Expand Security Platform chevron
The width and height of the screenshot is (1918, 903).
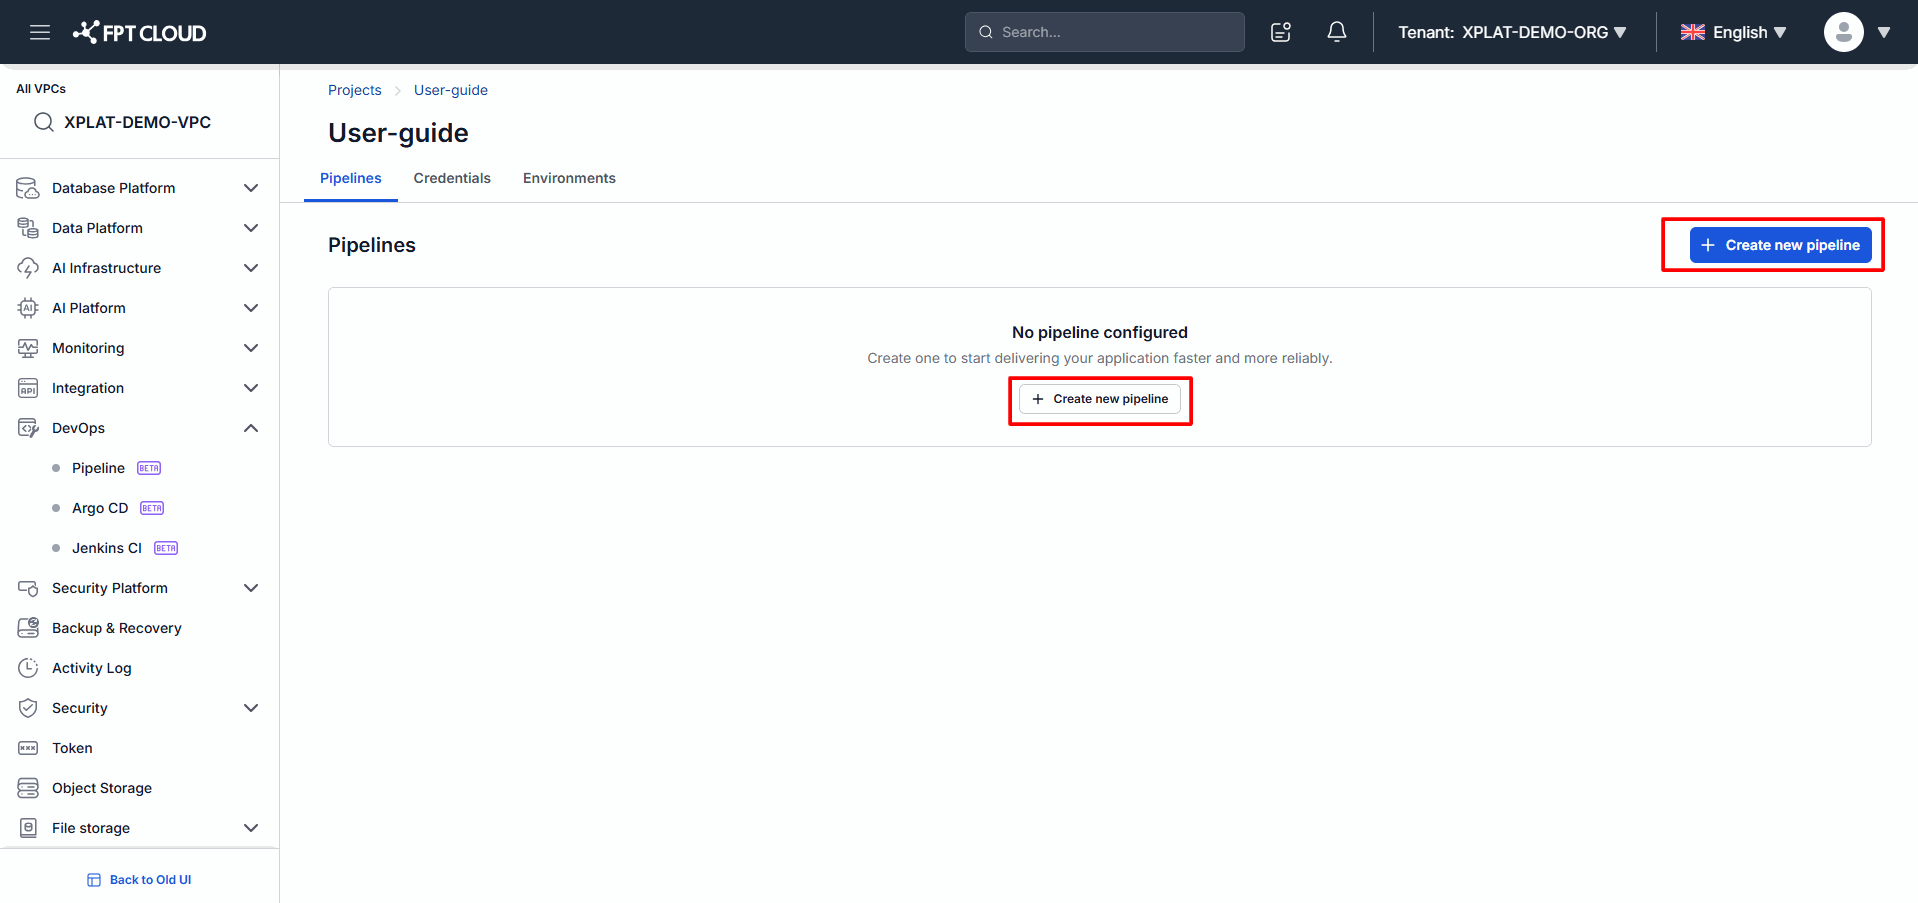point(251,588)
